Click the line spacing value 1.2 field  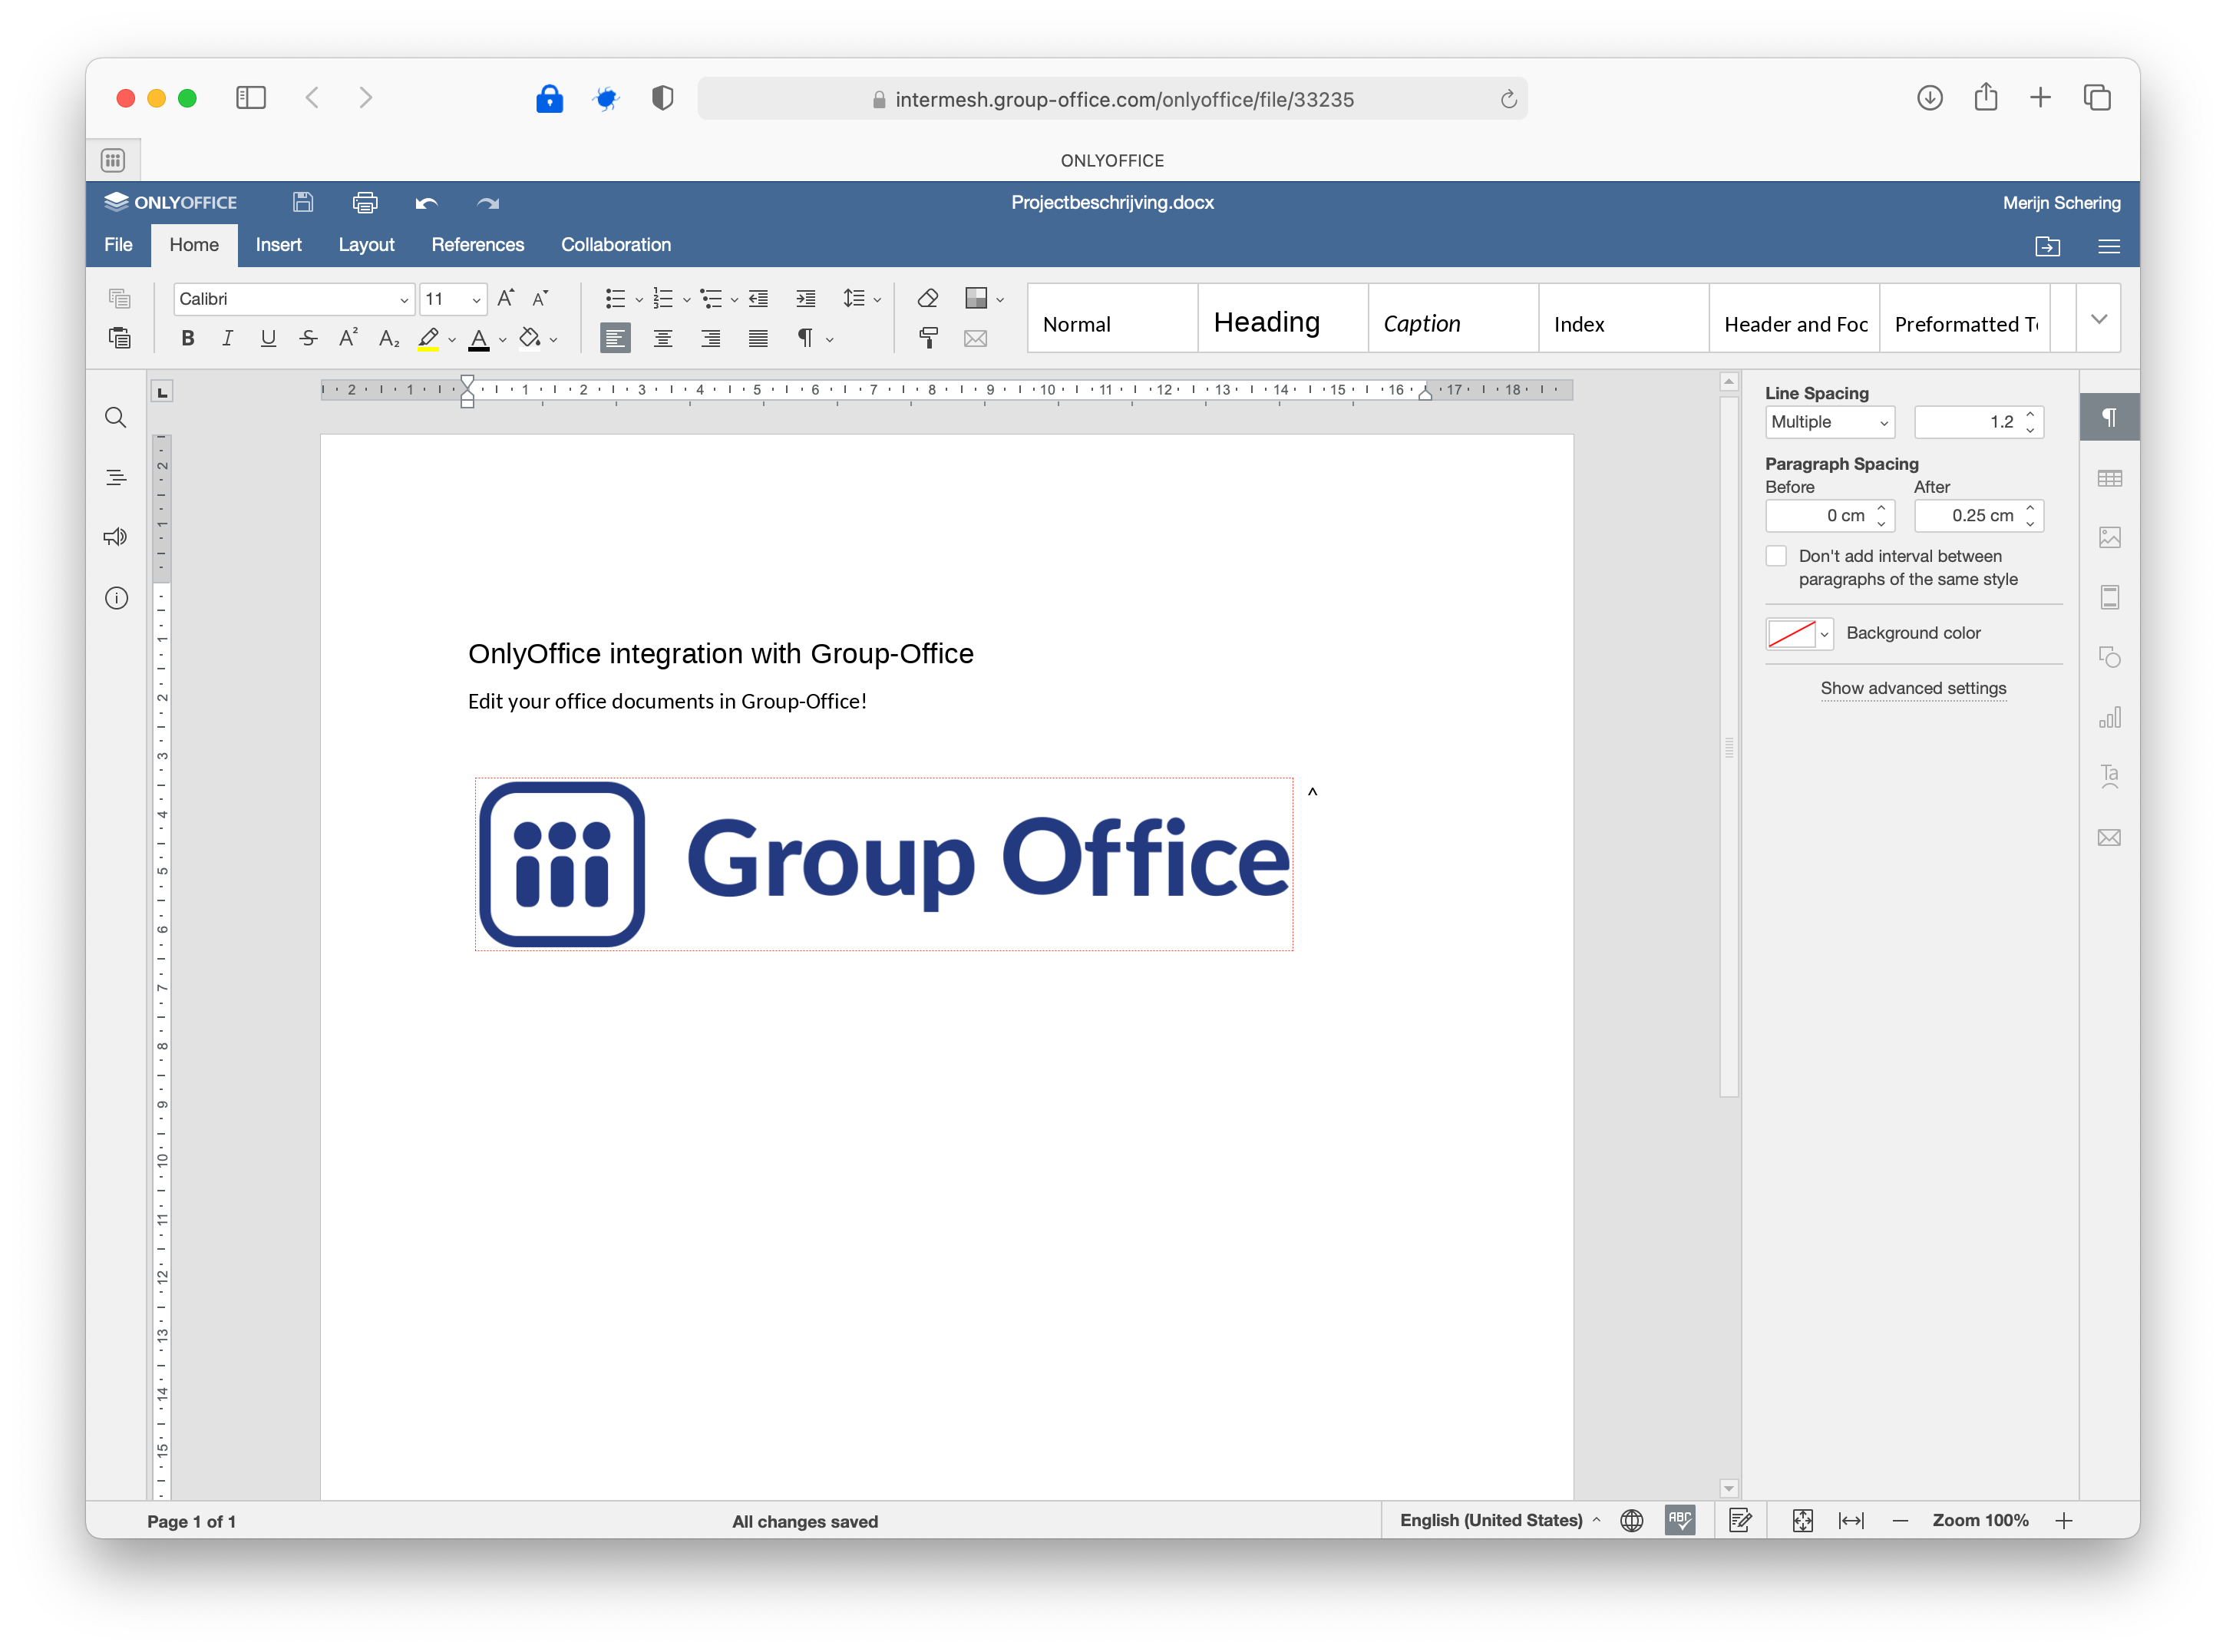tap(1978, 422)
